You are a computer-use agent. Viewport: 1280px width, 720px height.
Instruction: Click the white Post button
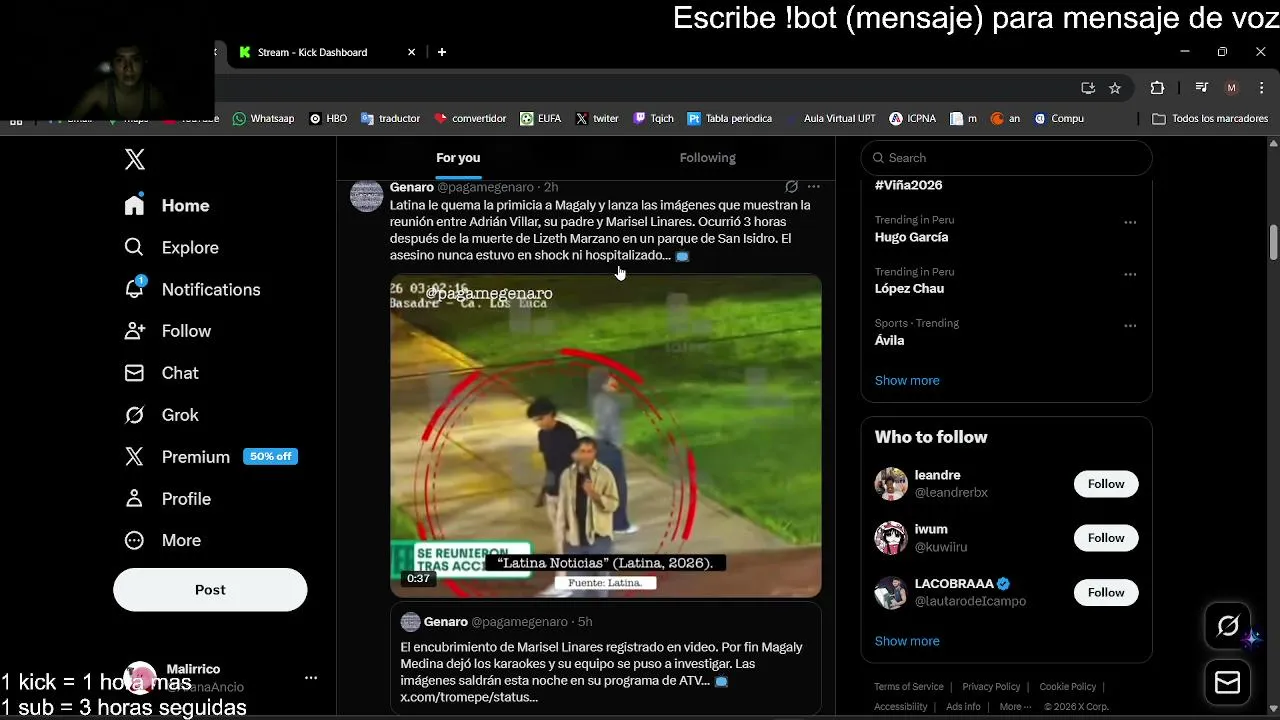tap(210, 590)
